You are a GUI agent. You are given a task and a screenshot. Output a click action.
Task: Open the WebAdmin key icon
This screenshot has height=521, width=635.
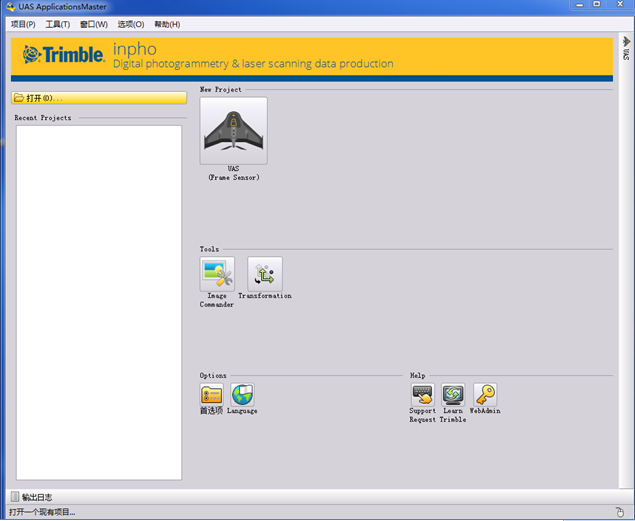pos(485,395)
